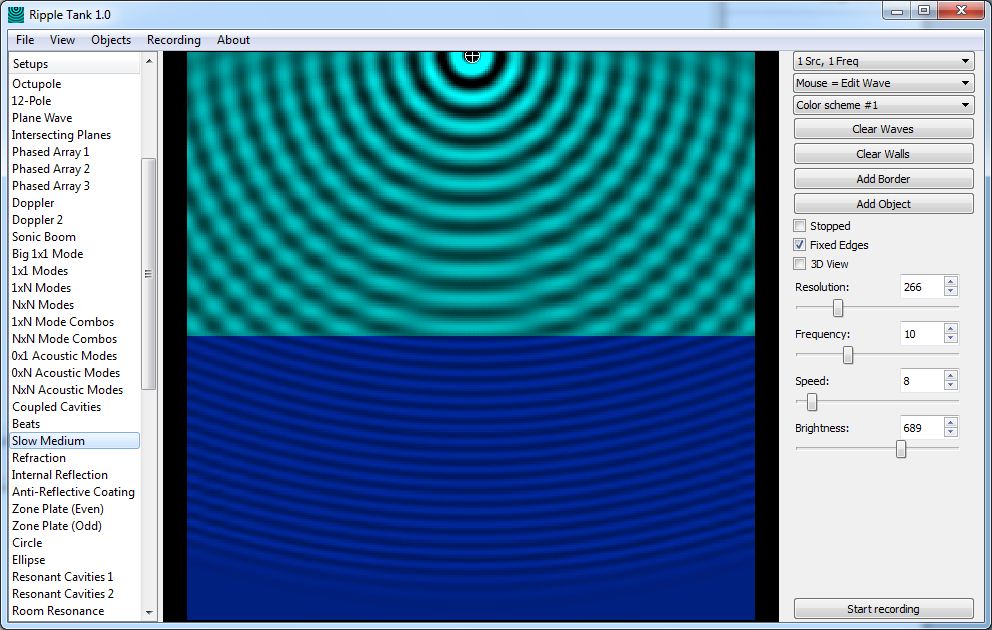This screenshot has width=992, height=630.
Task: Increase the Resolution value with up arrow
Action: (950, 281)
